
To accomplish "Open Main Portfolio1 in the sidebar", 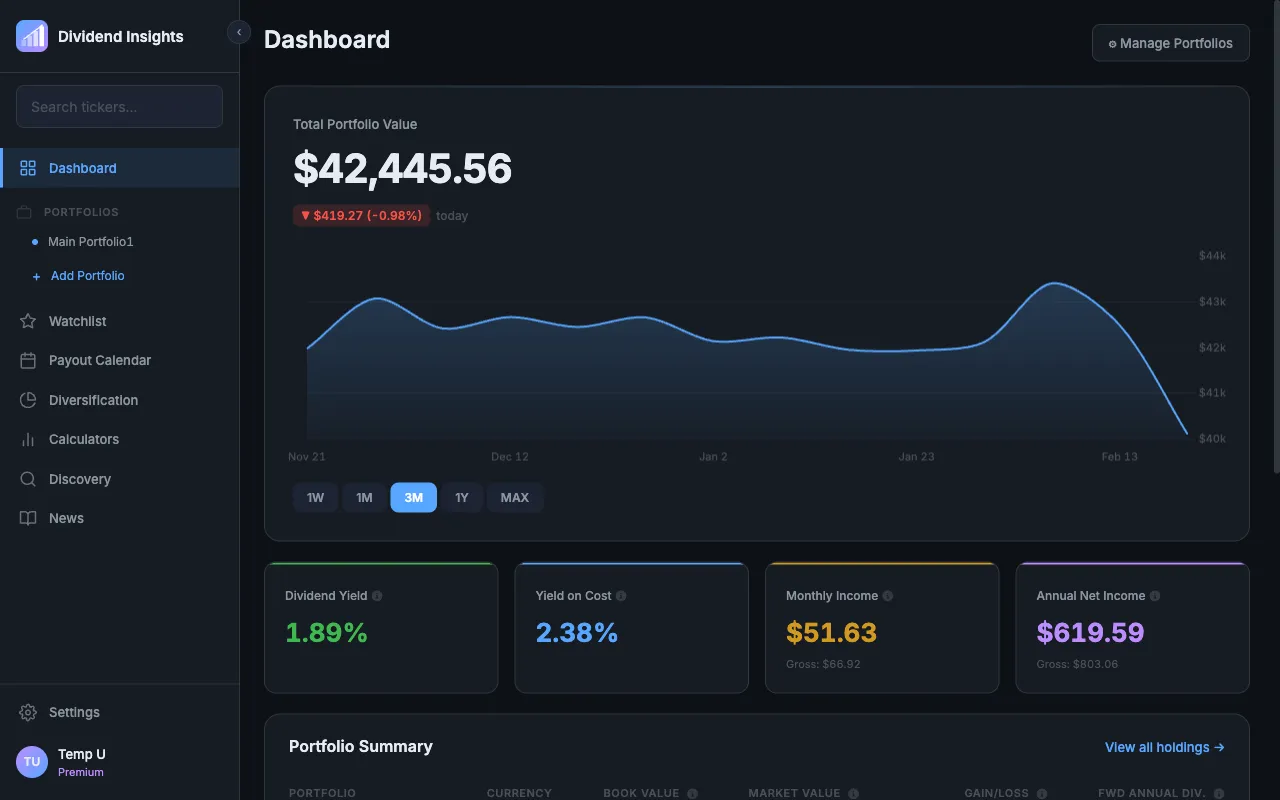I will click(x=90, y=242).
